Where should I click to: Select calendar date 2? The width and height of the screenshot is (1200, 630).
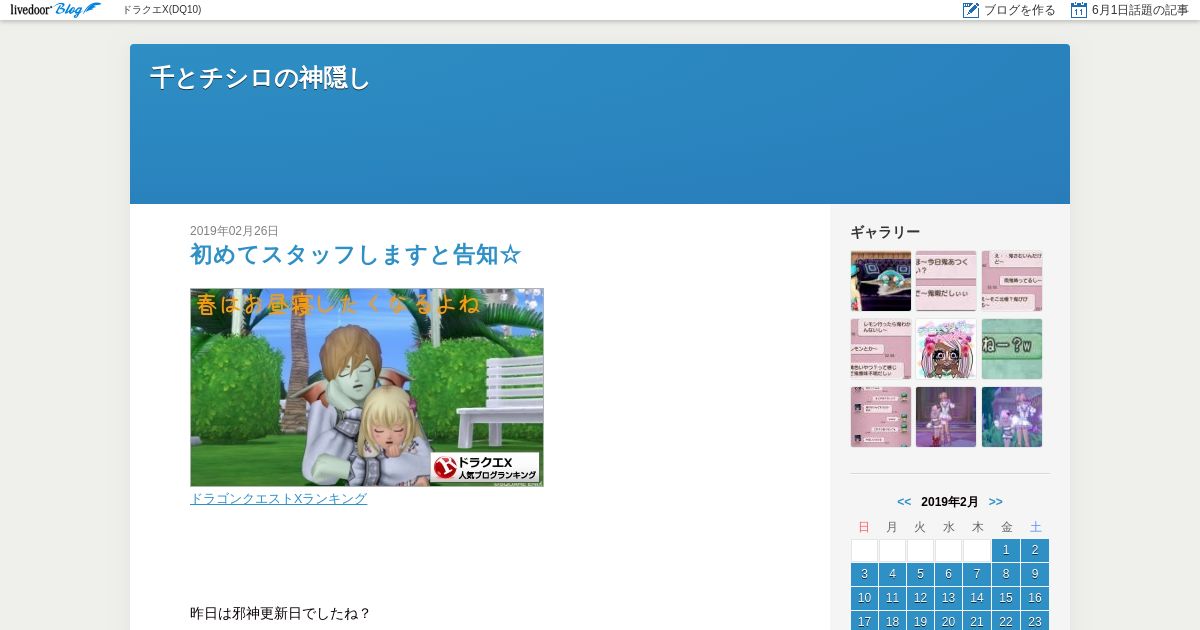(1035, 550)
